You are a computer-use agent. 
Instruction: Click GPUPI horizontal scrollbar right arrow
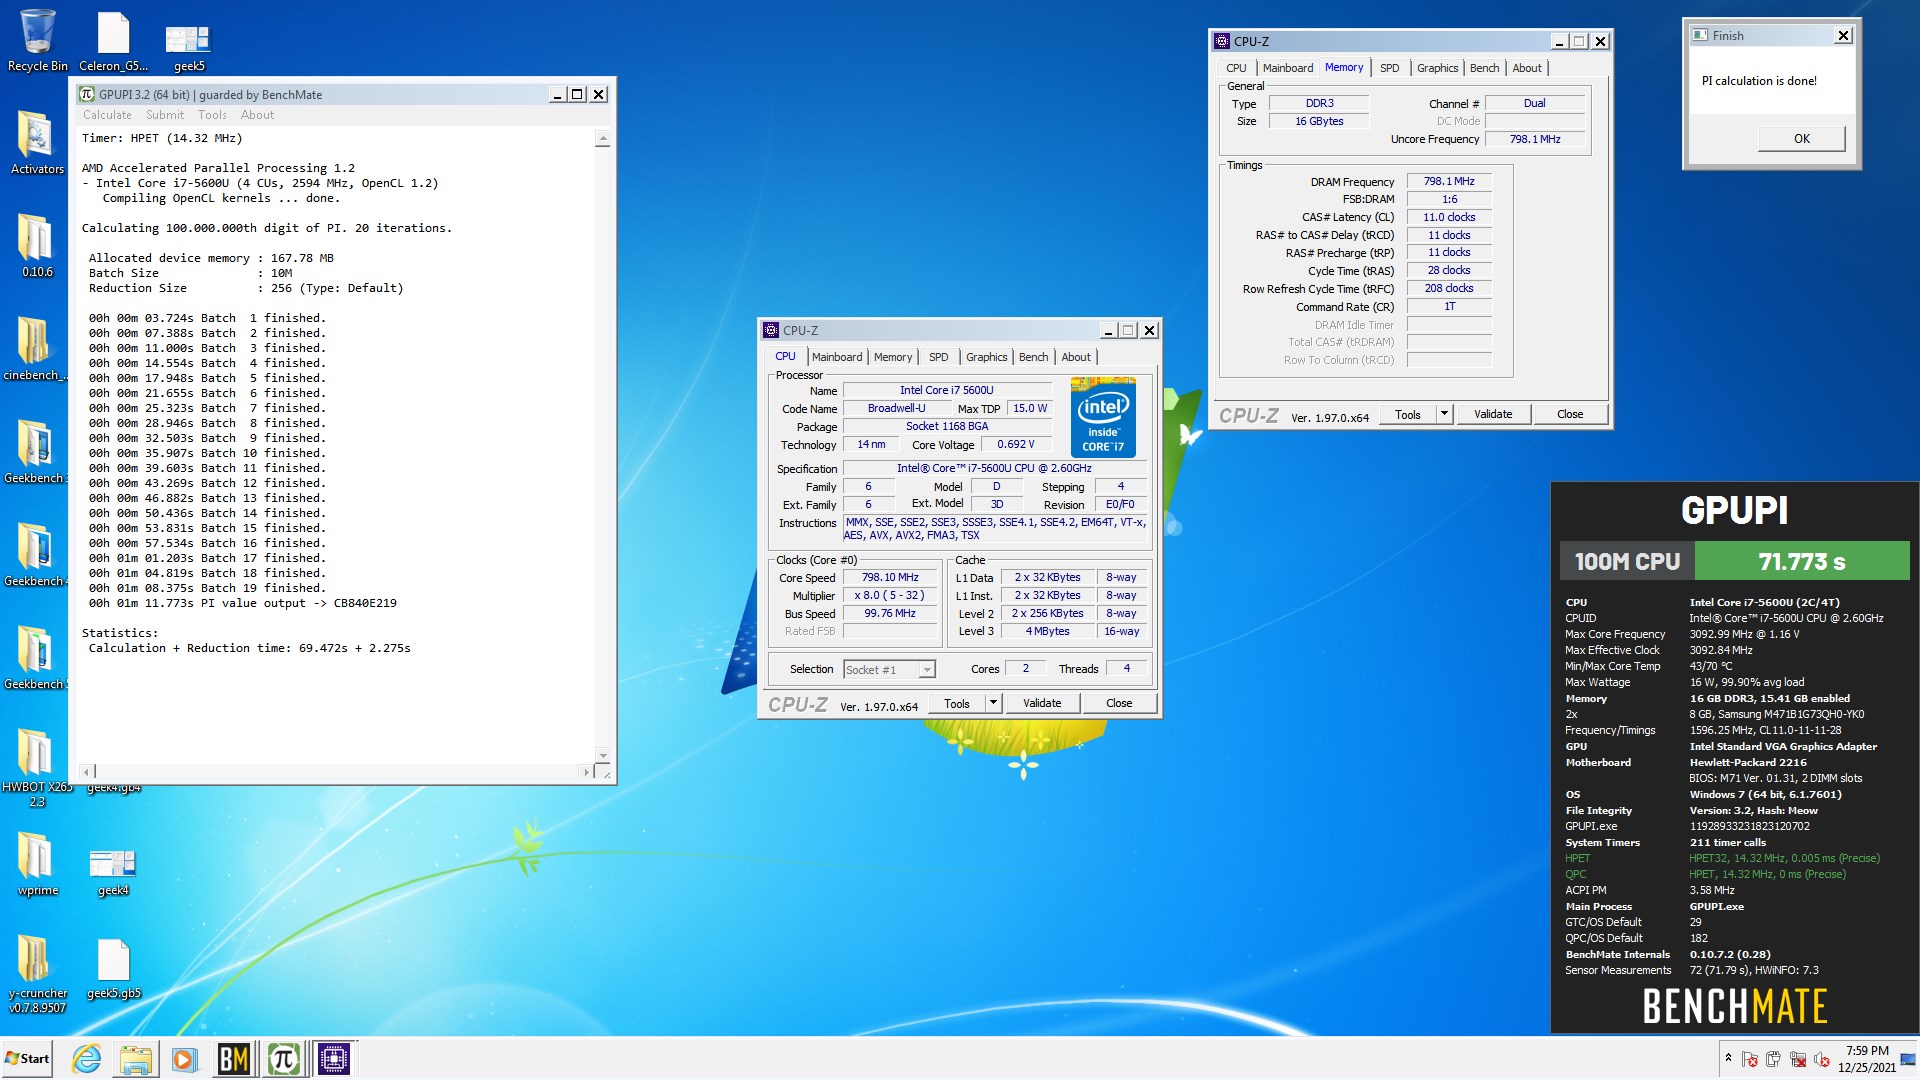click(586, 771)
